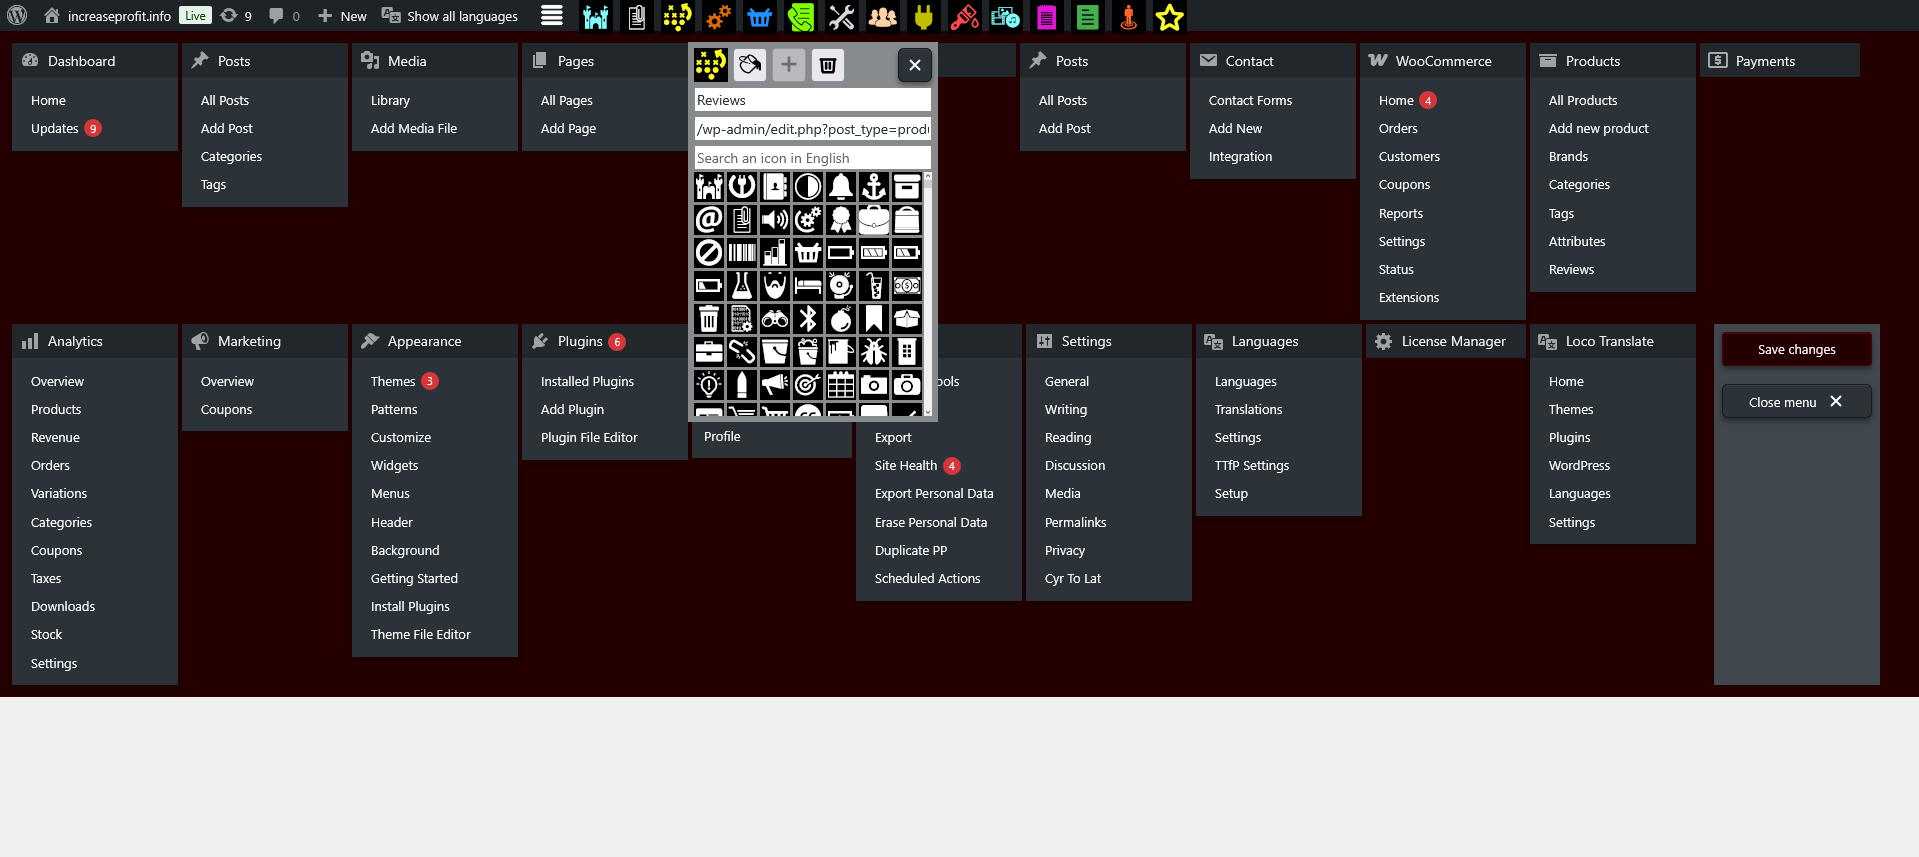
Task: Pick the lightbulb icon in the icon picker
Action: (709, 385)
